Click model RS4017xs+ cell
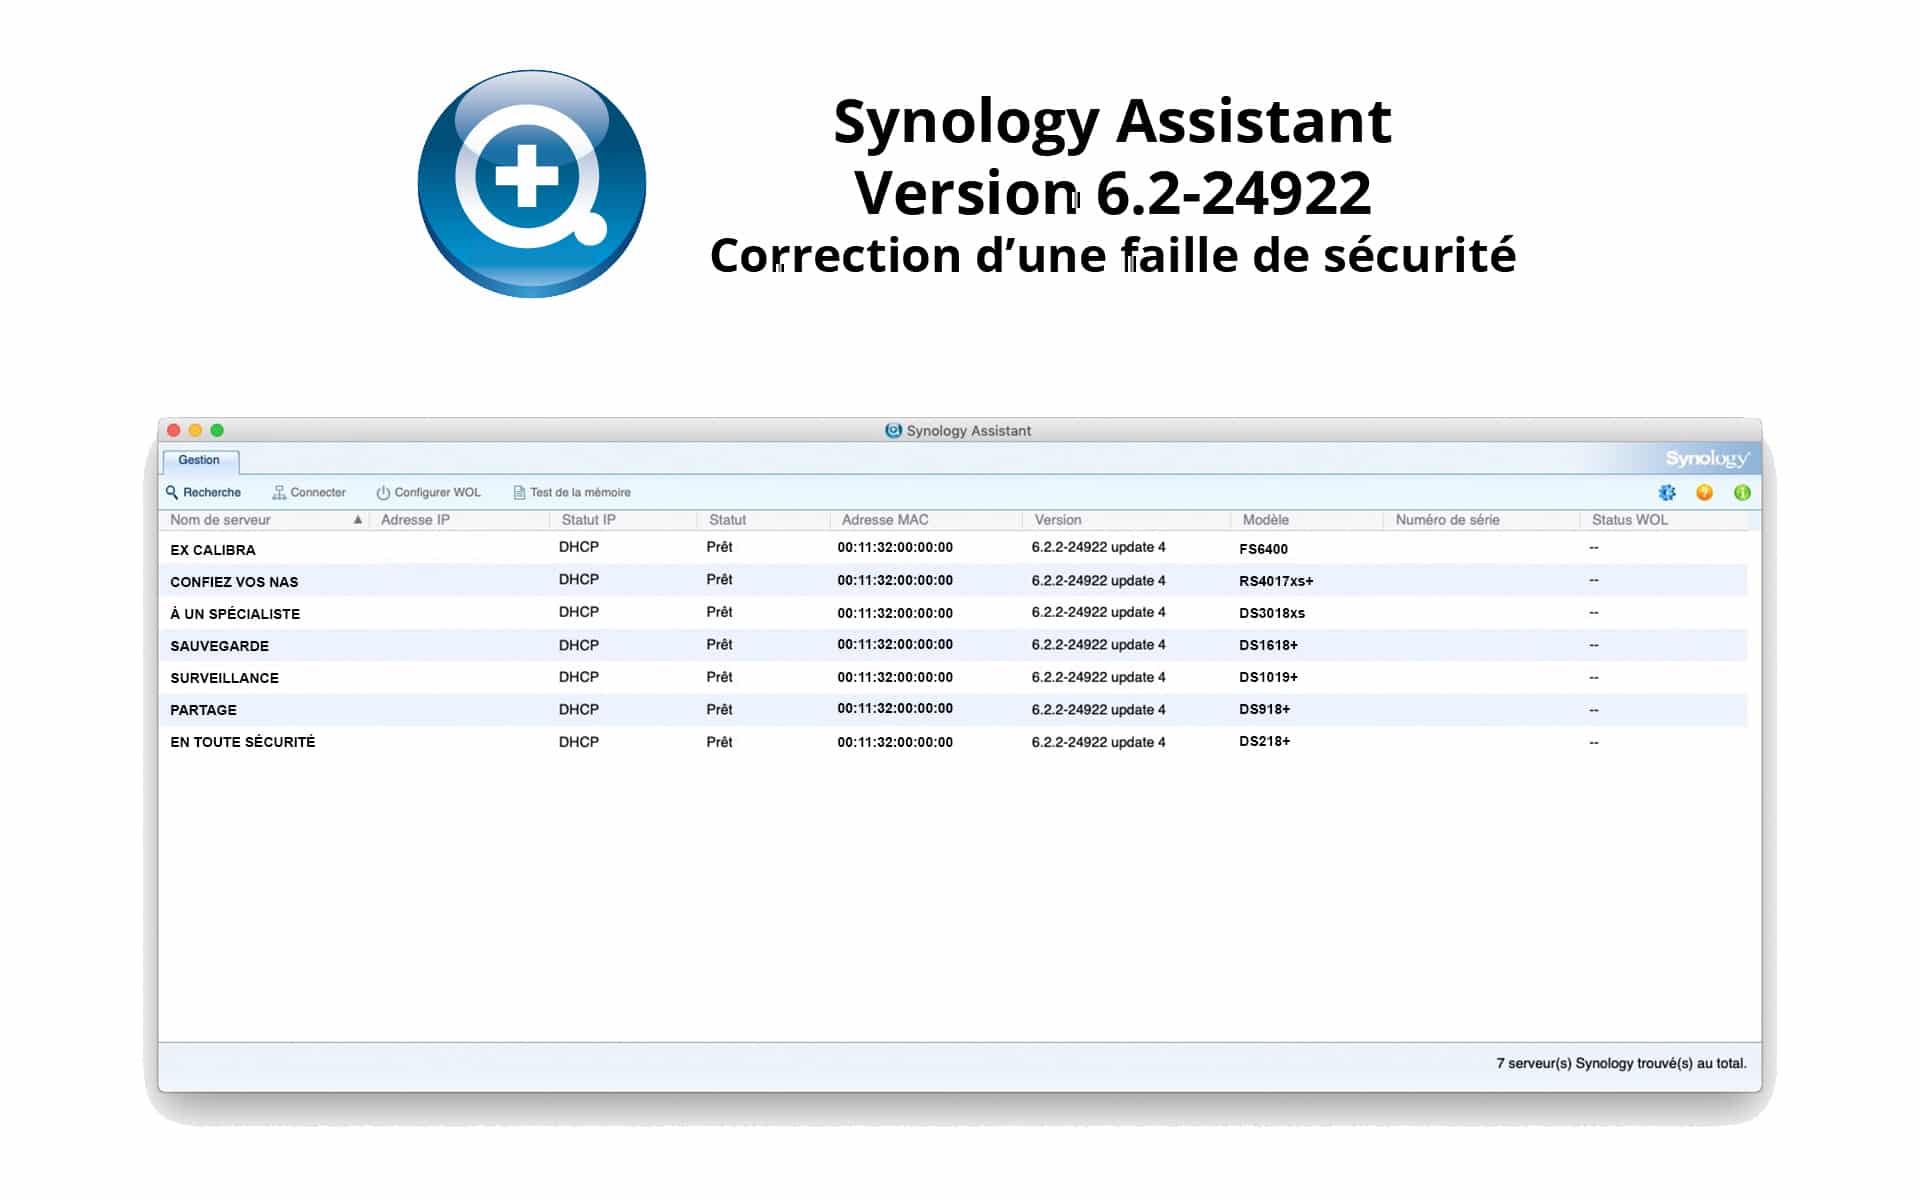1920x1200 pixels. click(1276, 581)
